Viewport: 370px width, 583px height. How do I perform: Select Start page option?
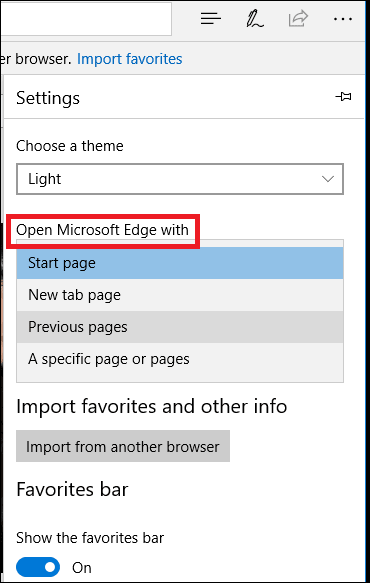point(180,263)
